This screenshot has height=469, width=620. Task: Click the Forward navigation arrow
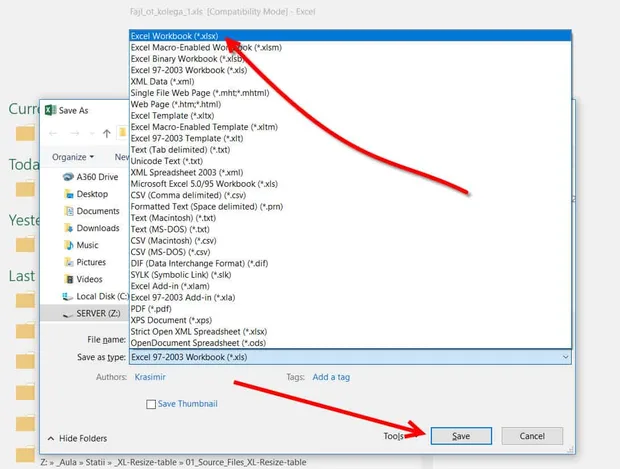(74, 134)
